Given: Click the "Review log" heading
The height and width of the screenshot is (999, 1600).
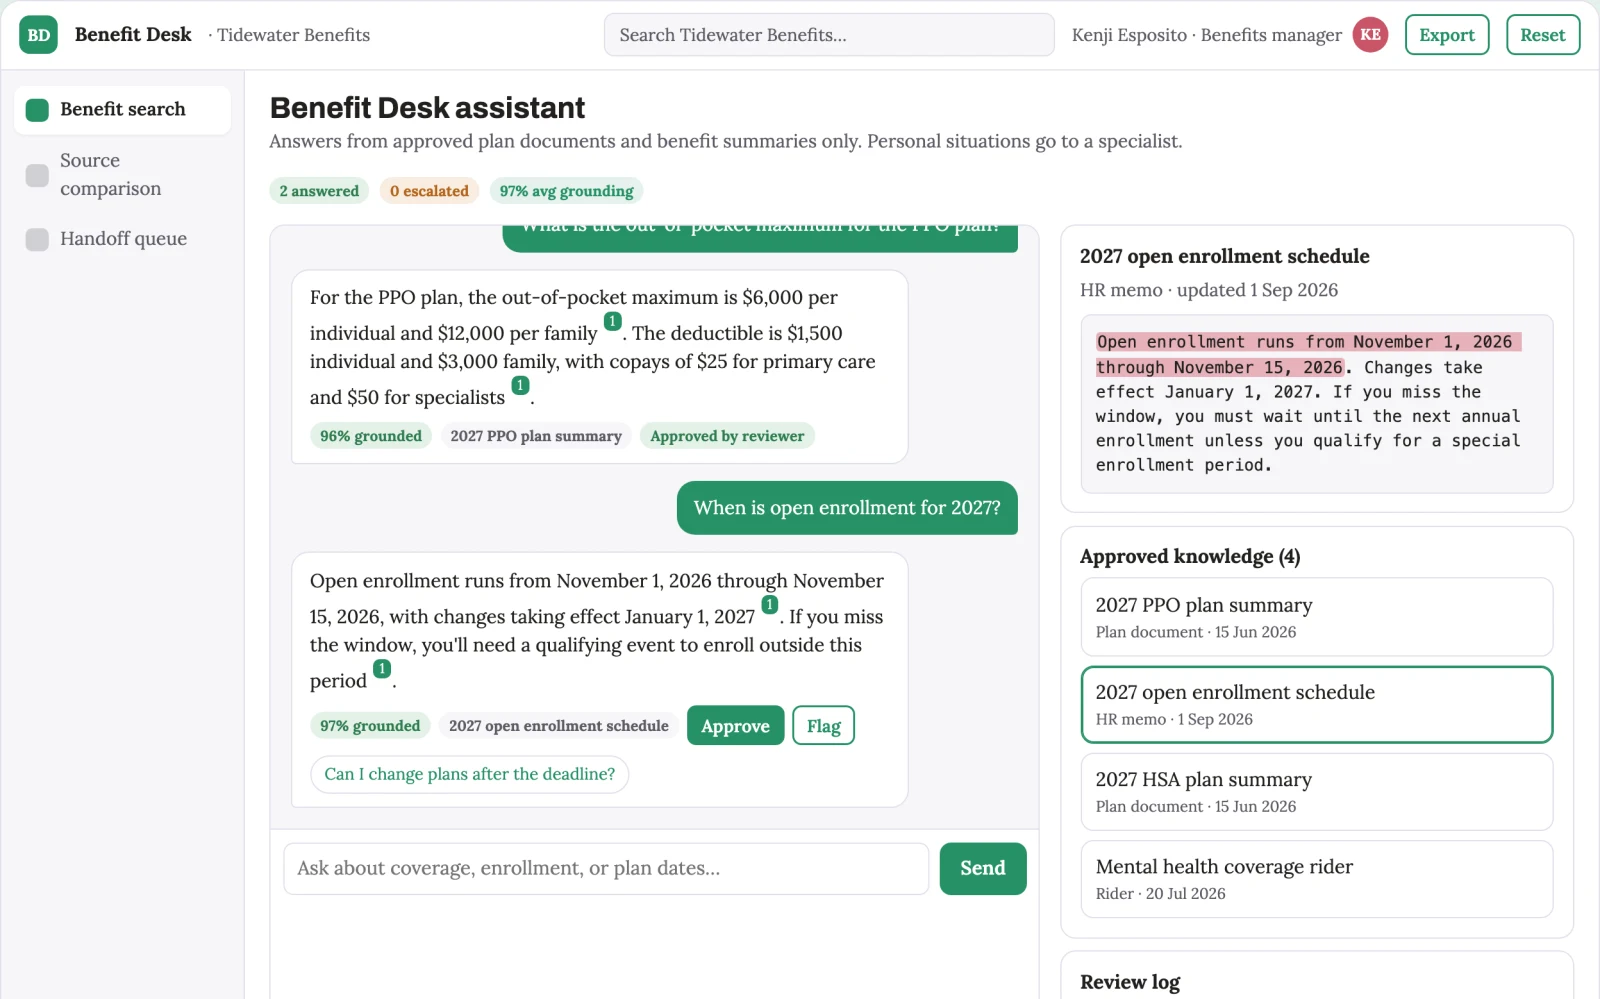Looking at the screenshot, I should 1130,982.
